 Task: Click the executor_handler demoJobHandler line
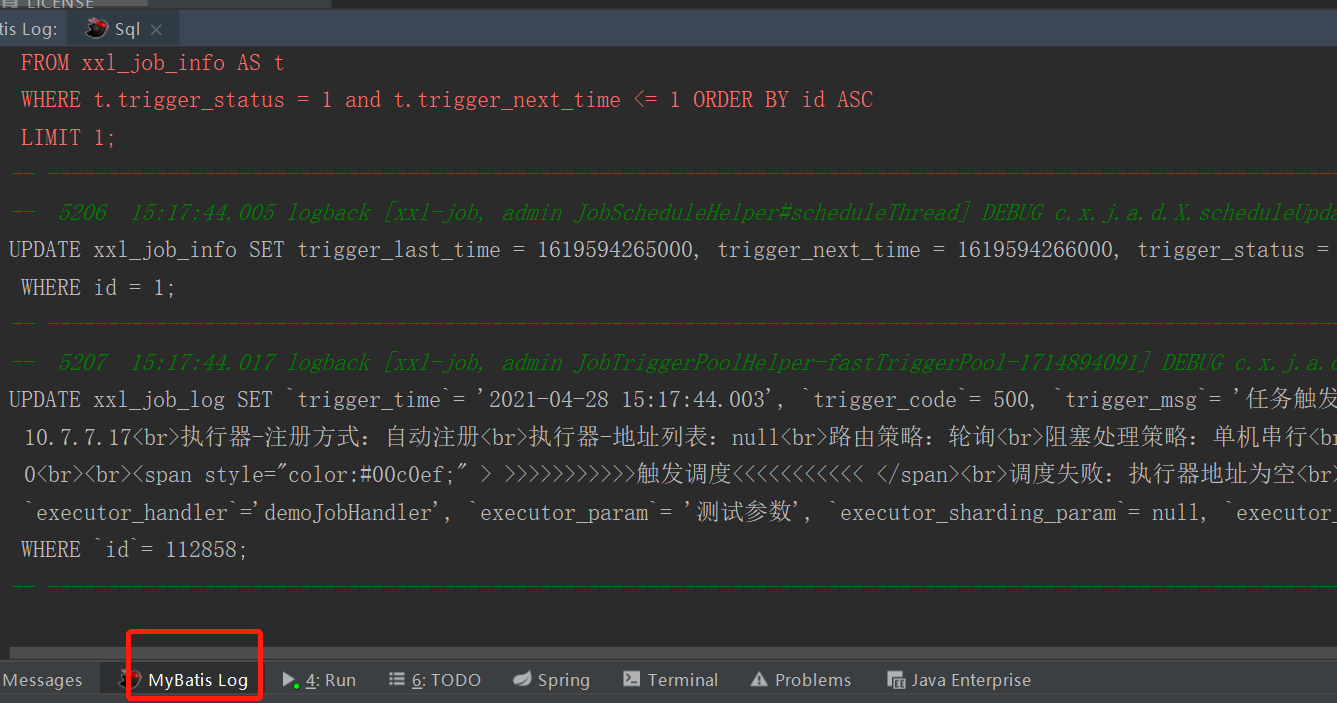[x=680, y=512]
